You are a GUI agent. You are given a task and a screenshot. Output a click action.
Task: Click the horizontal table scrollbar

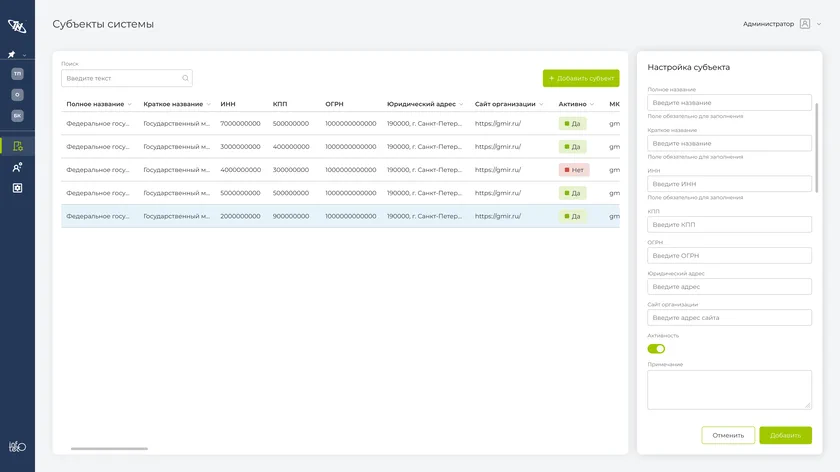[x=109, y=448]
